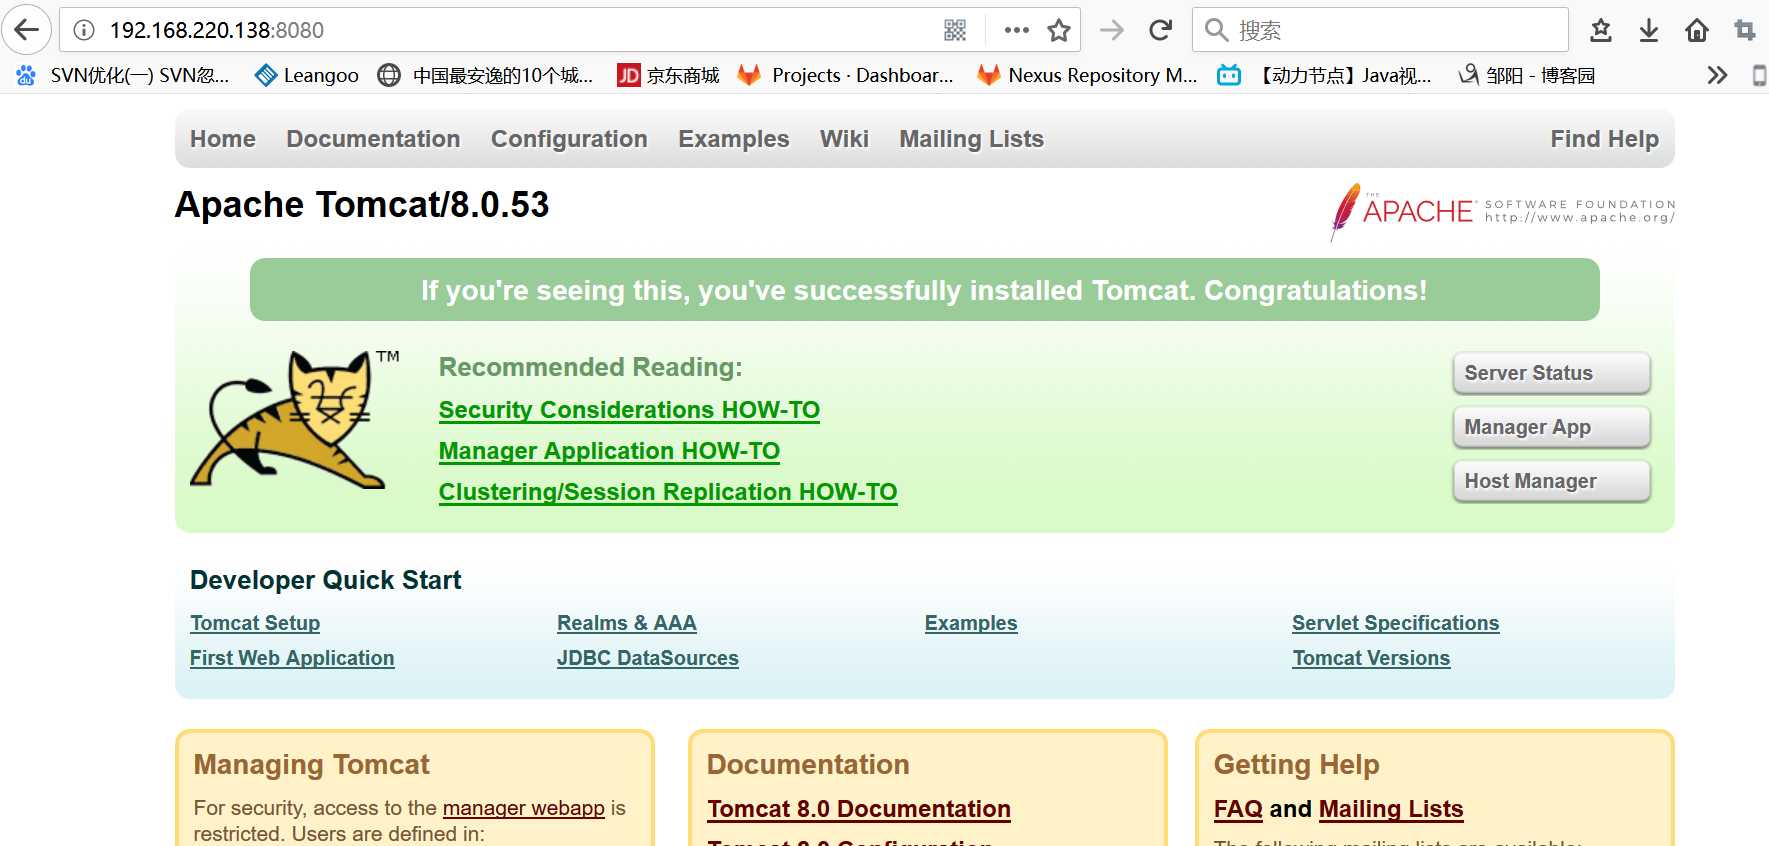Image resolution: width=1769 pixels, height=846 pixels.
Task: Click the browser back arrow button
Action: point(27,30)
